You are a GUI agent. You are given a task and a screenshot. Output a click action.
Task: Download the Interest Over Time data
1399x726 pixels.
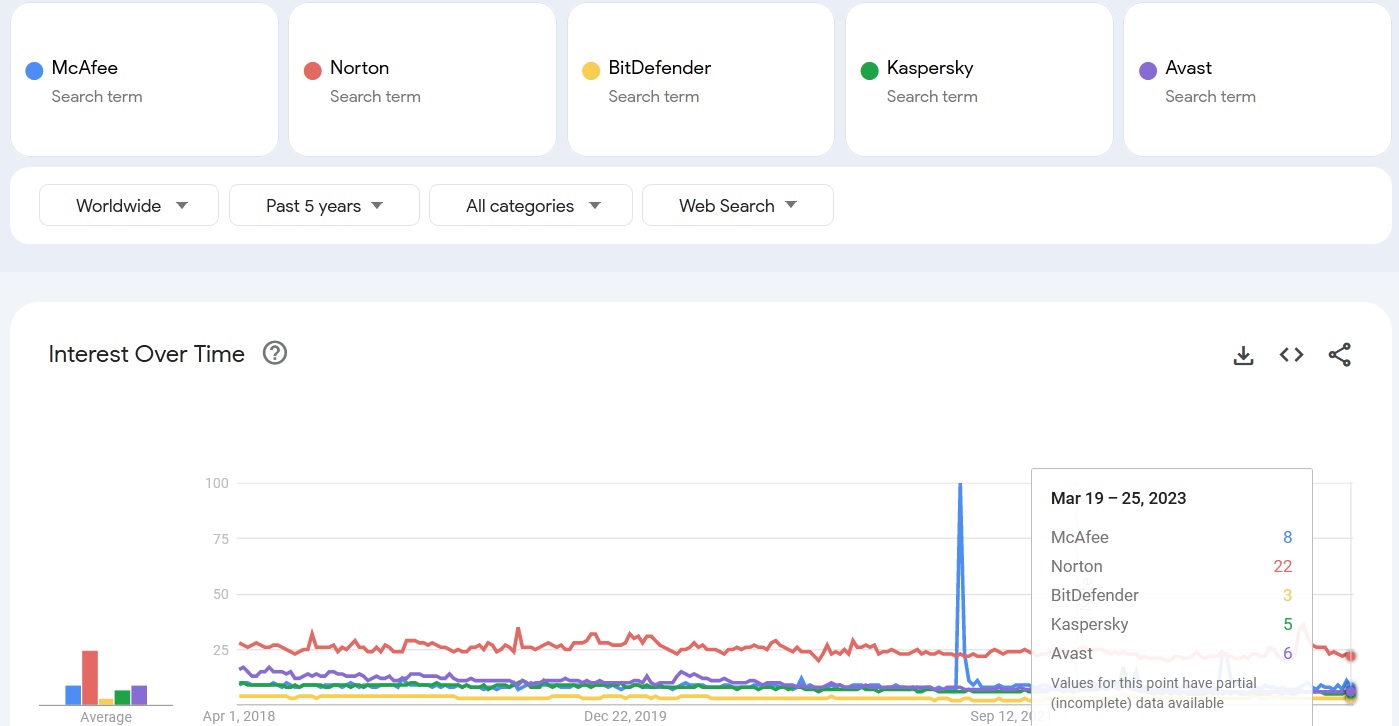click(x=1243, y=355)
